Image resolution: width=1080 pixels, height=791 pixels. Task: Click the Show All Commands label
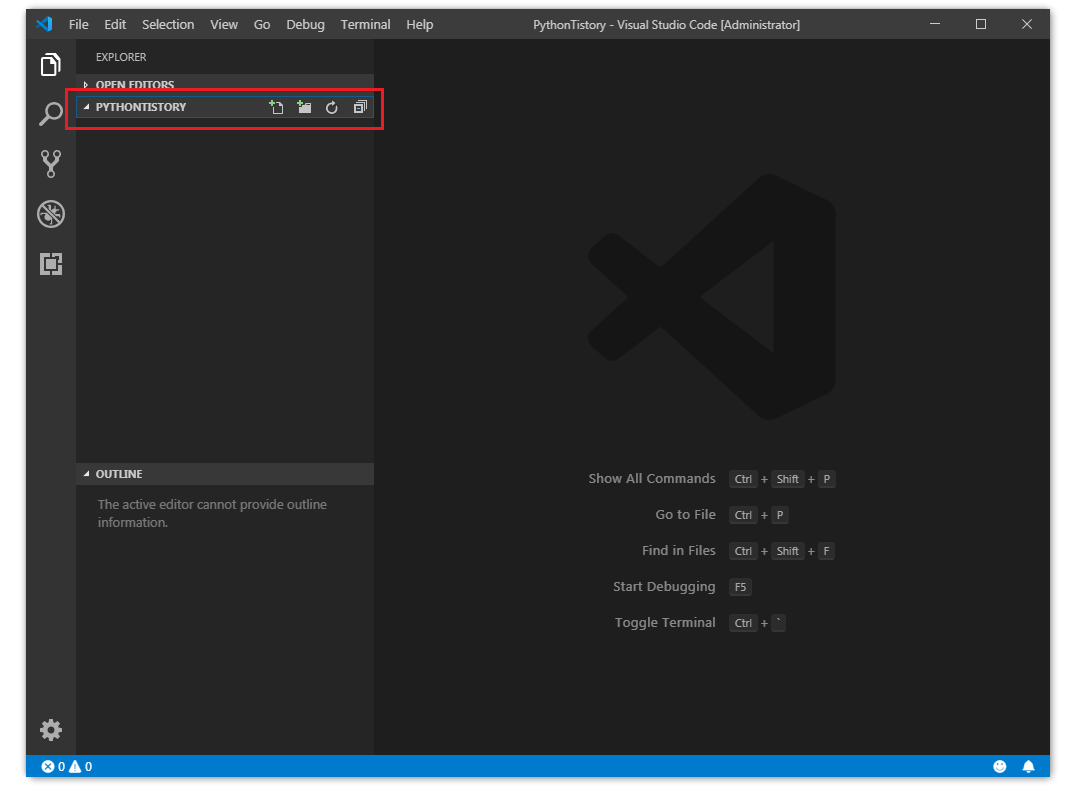(652, 478)
